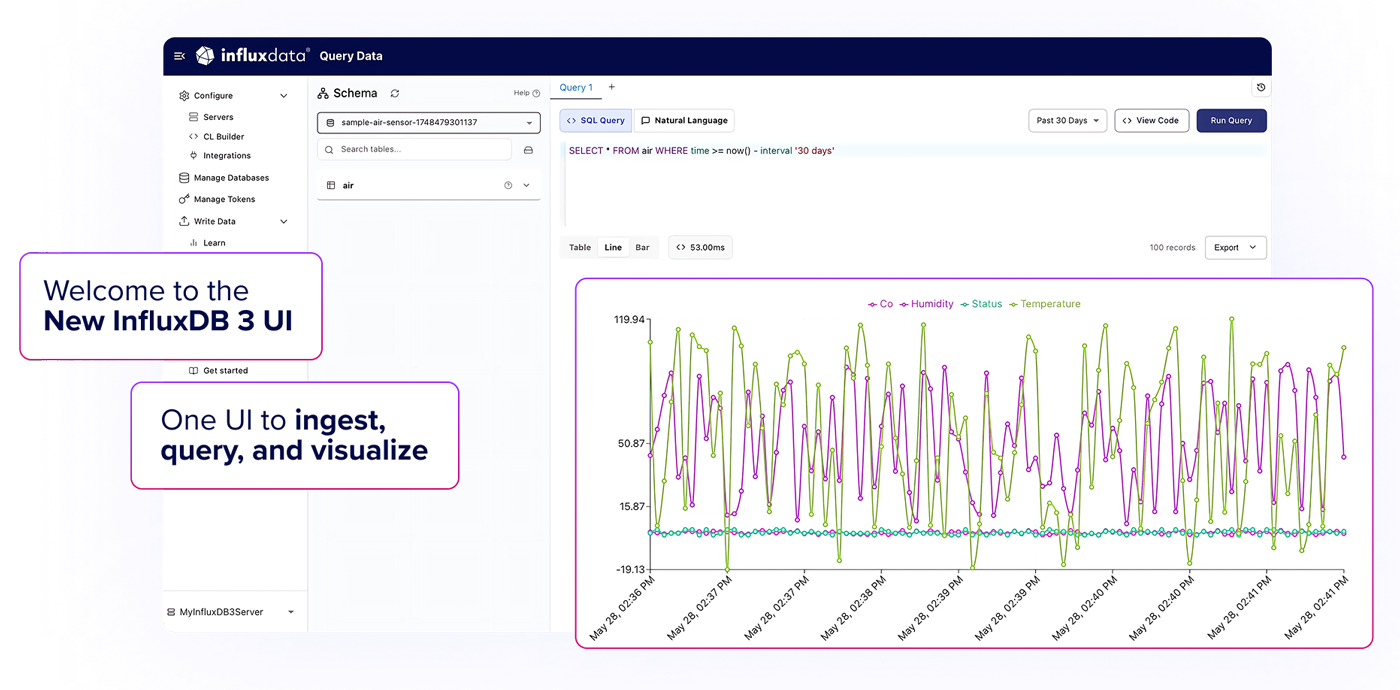The height and width of the screenshot is (690, 1400).
Task: Select the SQL Query mode
Action: [x=596, y=121]
